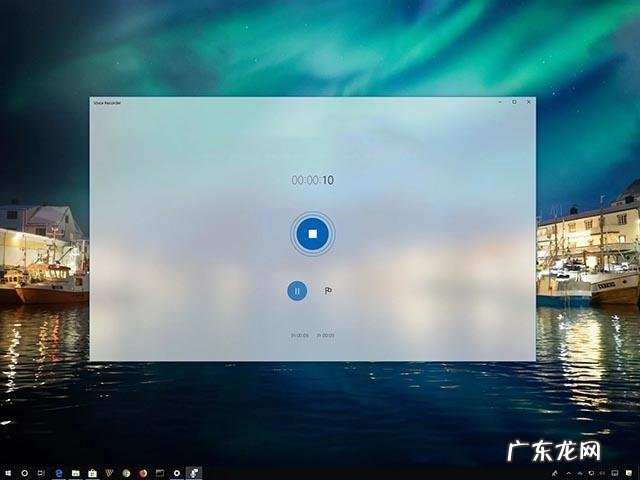
Task: Open the dark window app on taskbar
Action: pyautogui.click(x=160, y=473)
